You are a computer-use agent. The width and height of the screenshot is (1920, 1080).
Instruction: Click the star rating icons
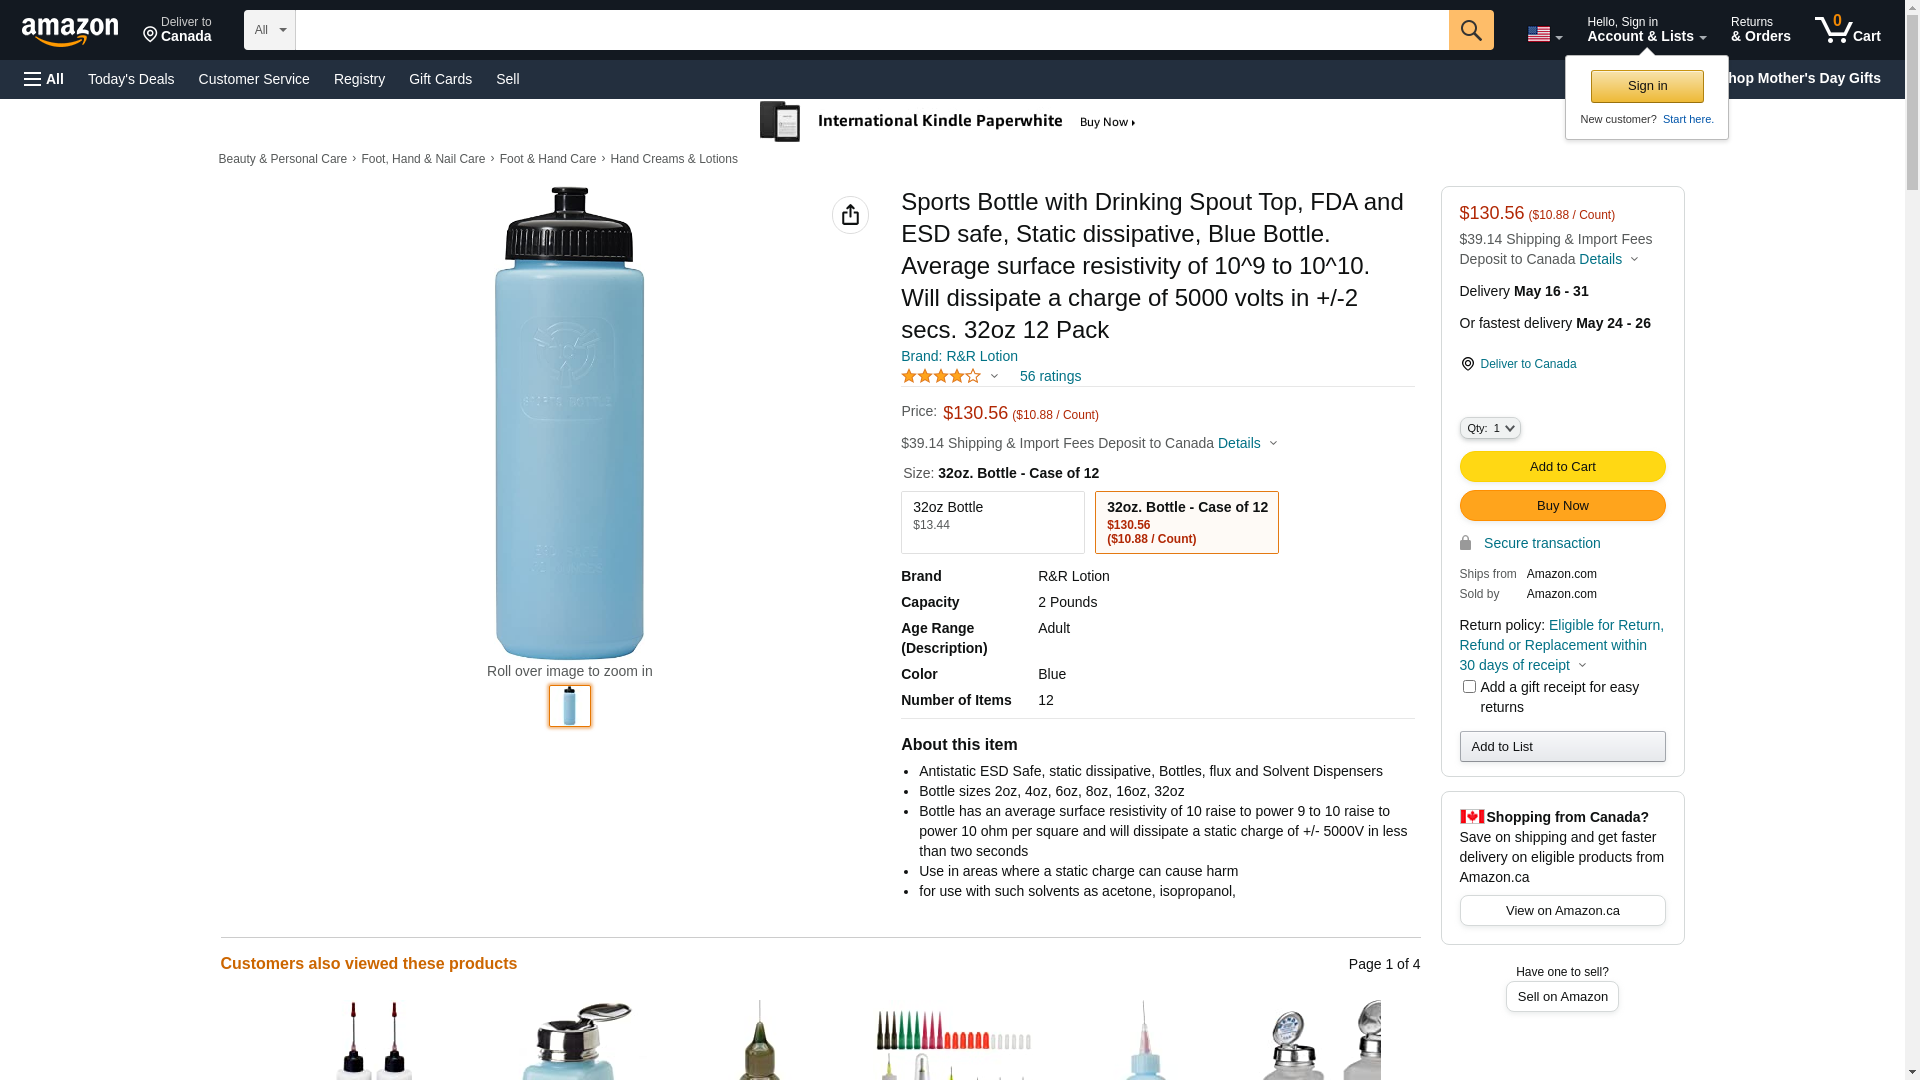tap(941, 377)
